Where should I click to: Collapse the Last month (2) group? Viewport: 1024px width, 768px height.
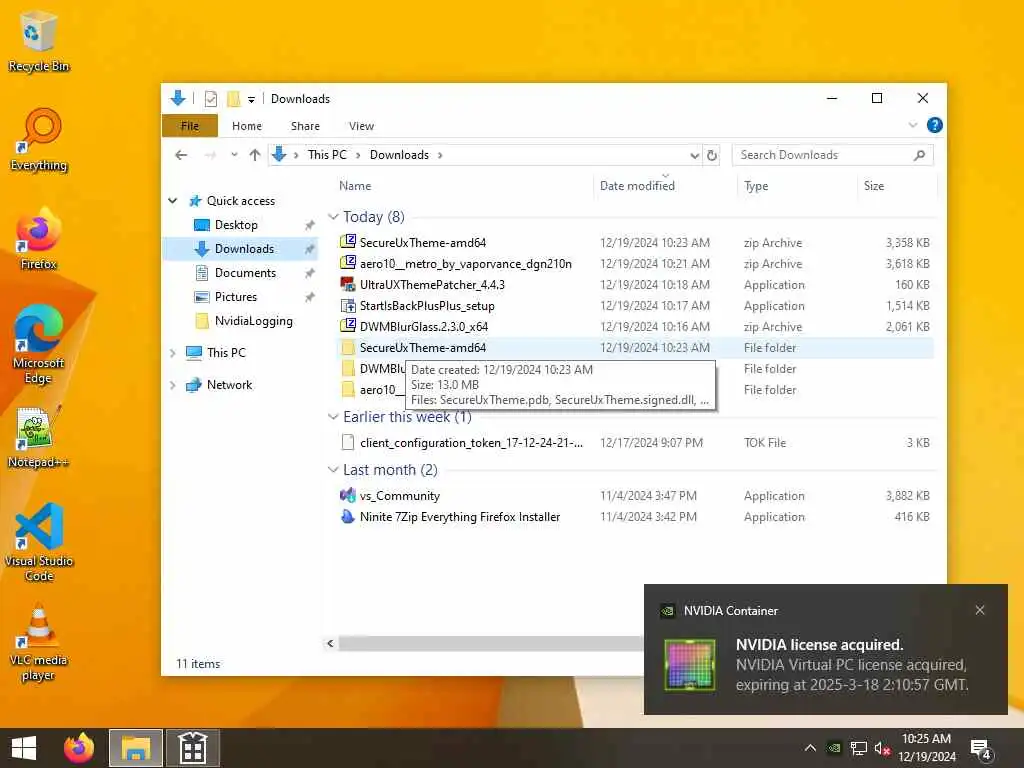pos(333,470)
